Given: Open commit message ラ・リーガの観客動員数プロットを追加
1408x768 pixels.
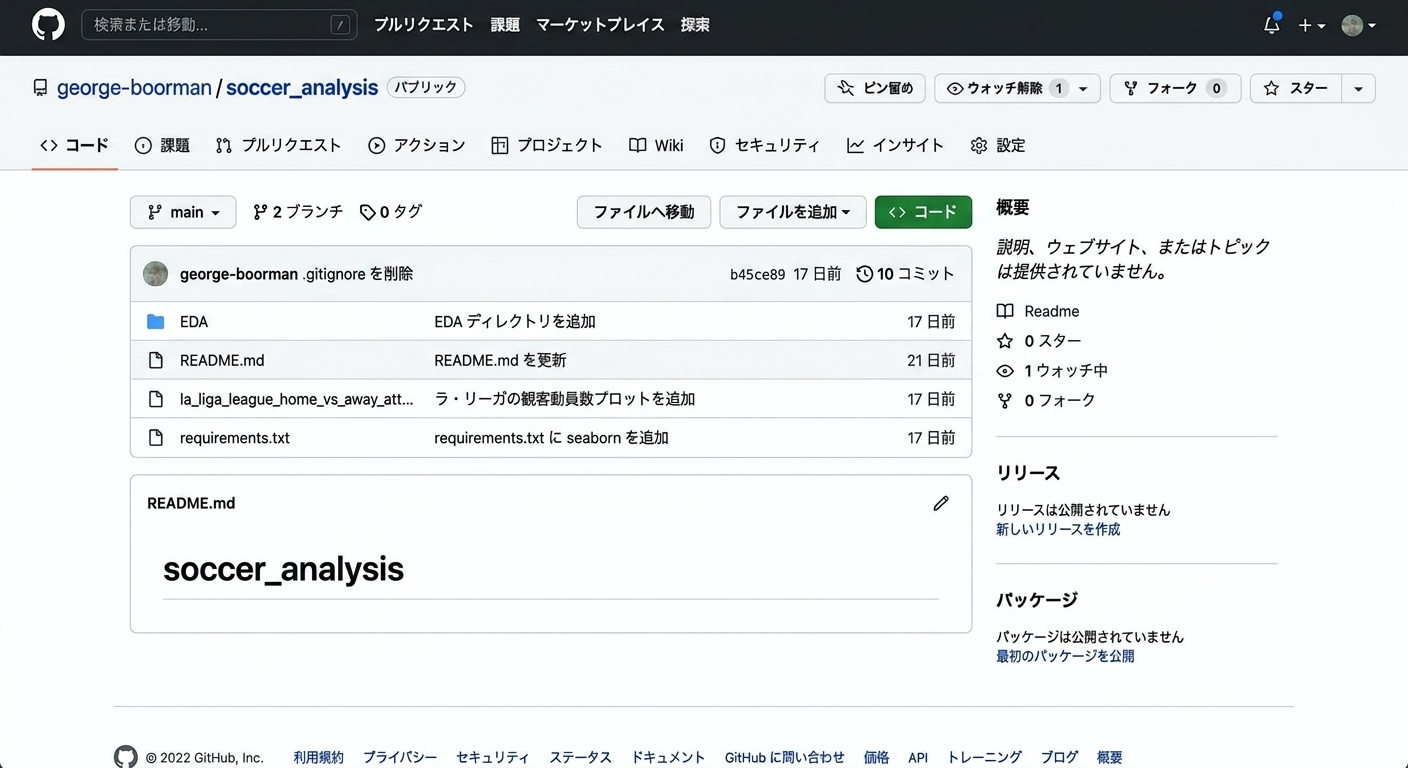Looking at the screenshot, I should coord(565,399).
